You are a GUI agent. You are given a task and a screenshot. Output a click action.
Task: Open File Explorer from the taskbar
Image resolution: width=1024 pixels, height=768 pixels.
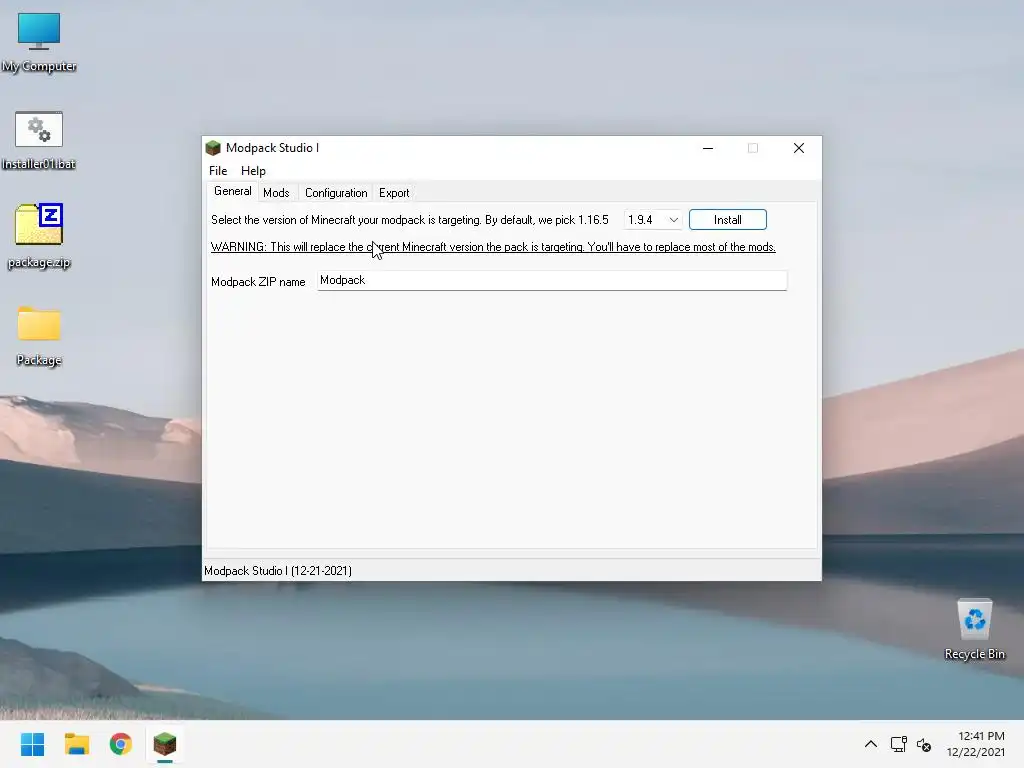click(x=76, y=744)
